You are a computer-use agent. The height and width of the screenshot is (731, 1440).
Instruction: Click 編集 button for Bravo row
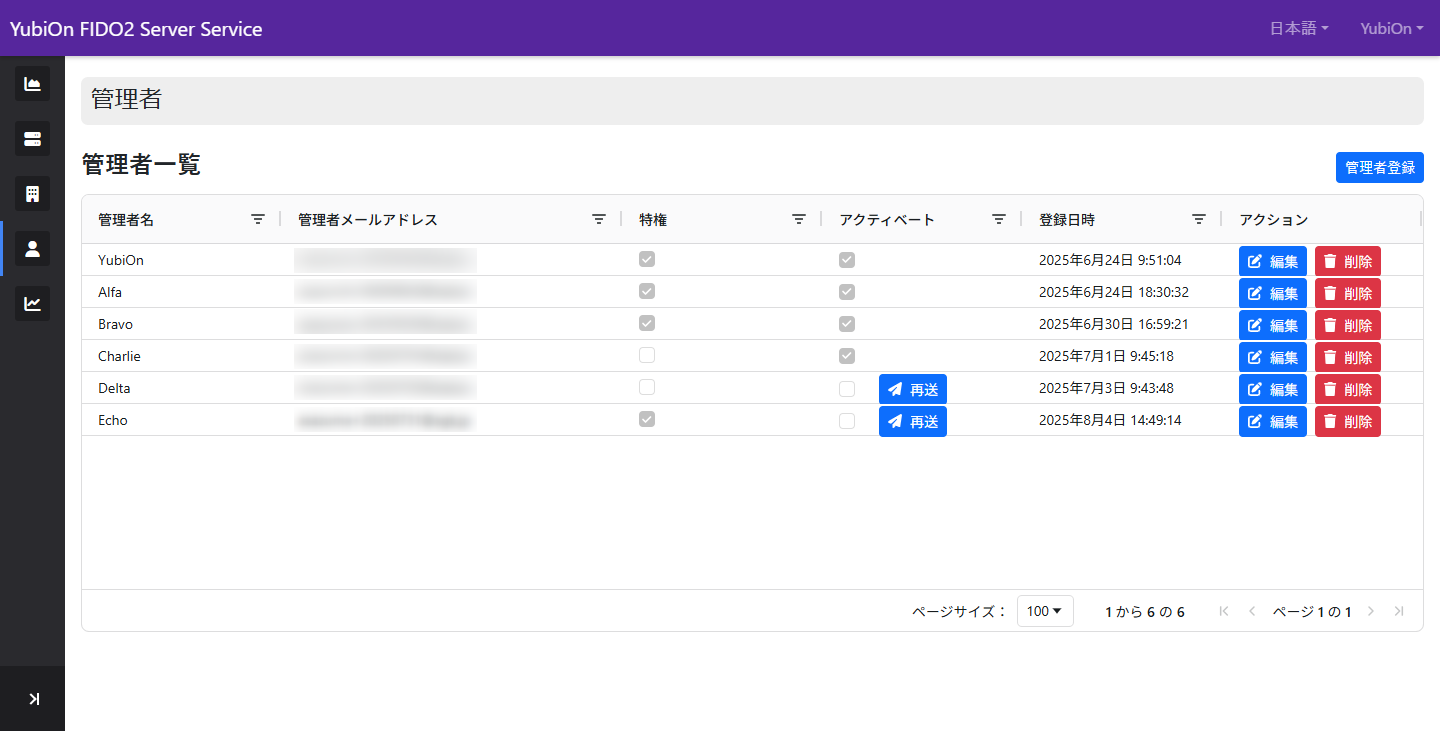1273,326
